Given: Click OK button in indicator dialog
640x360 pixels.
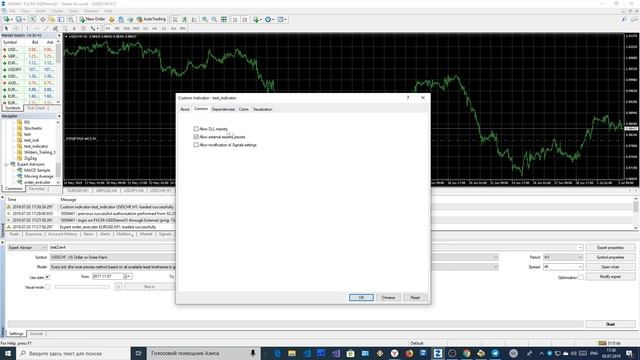Looking at the screenshot, I should pos(361,298).
